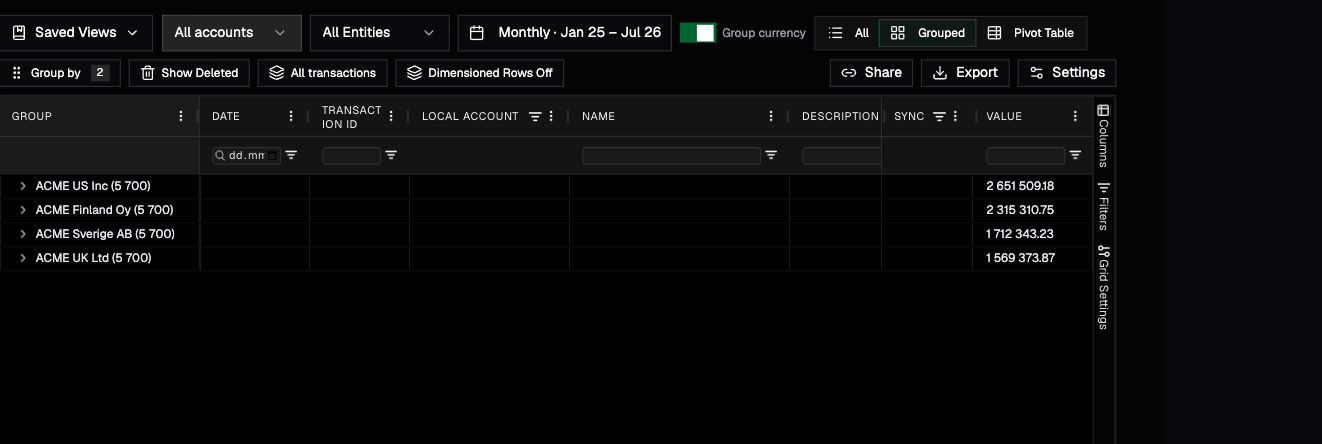This screenshot has width=1322, height=444.
Task: Expand the ACME US Inc (5 700) group
Action: tap(22, 186)
